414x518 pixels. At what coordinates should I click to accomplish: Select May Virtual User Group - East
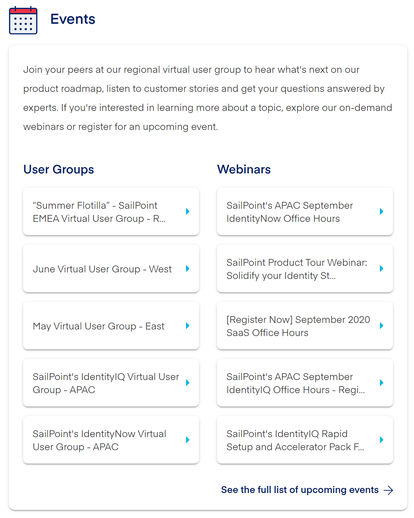(x=111, y=326)
